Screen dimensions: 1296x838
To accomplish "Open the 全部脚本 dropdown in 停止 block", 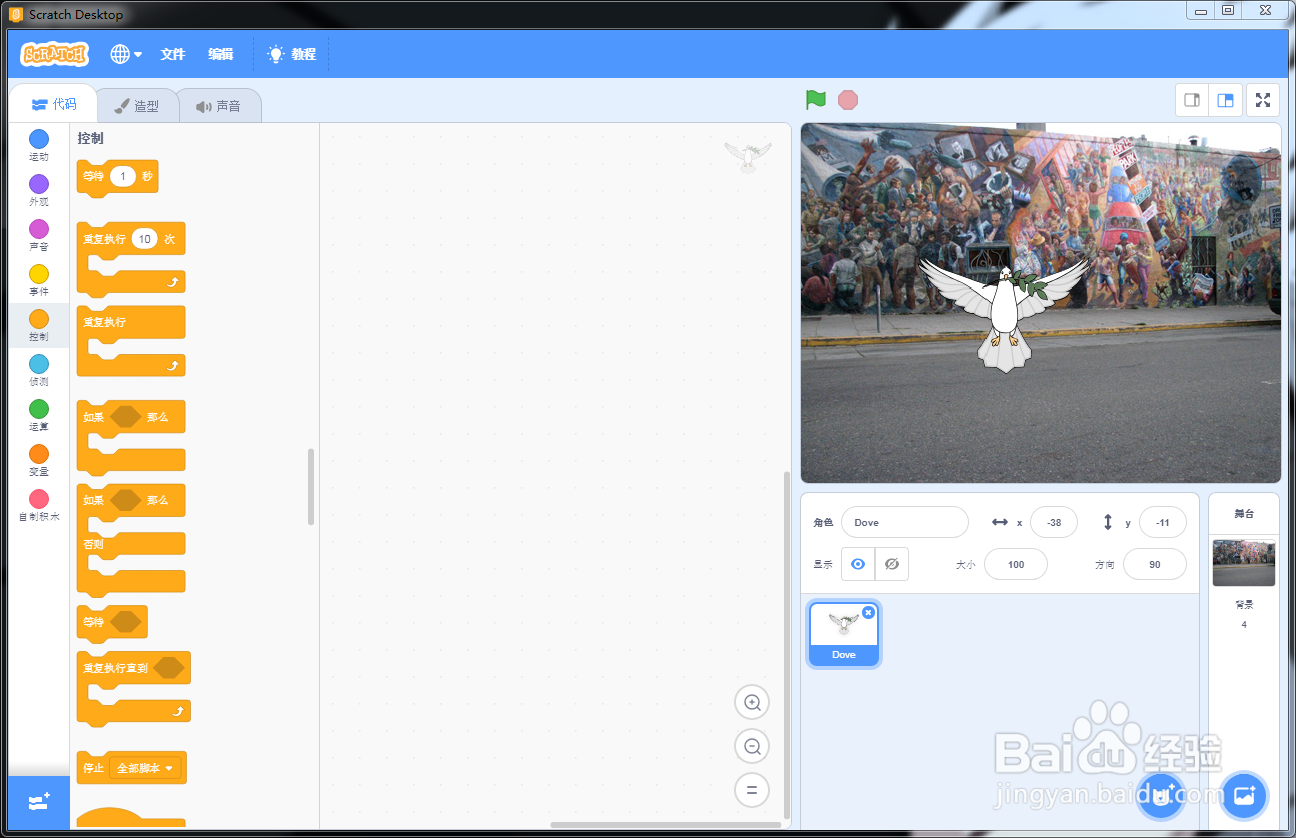I will click(x=146, y=768).
